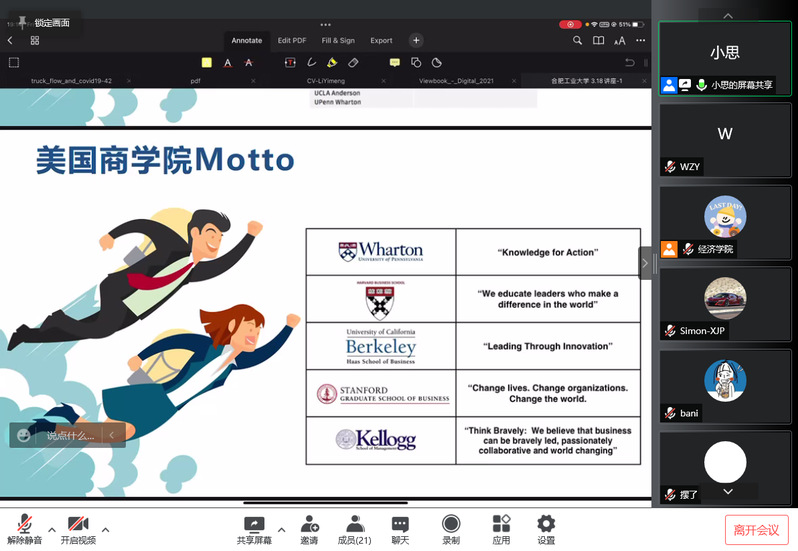Collapse the participants side panel arrow
The image size is (798, 551).
click(x=645, y=263)
